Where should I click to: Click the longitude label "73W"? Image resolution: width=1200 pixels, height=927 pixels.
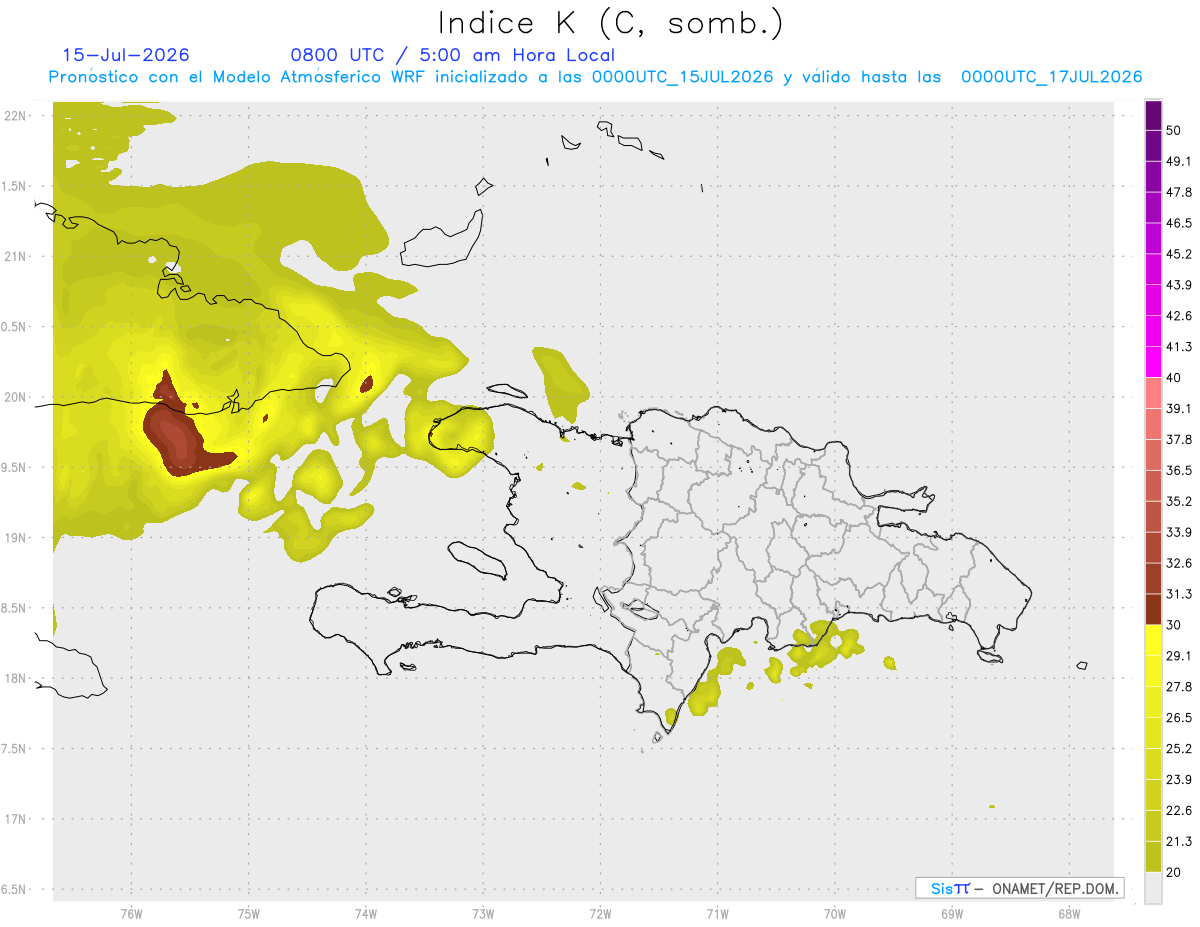(x=482, y=914)
